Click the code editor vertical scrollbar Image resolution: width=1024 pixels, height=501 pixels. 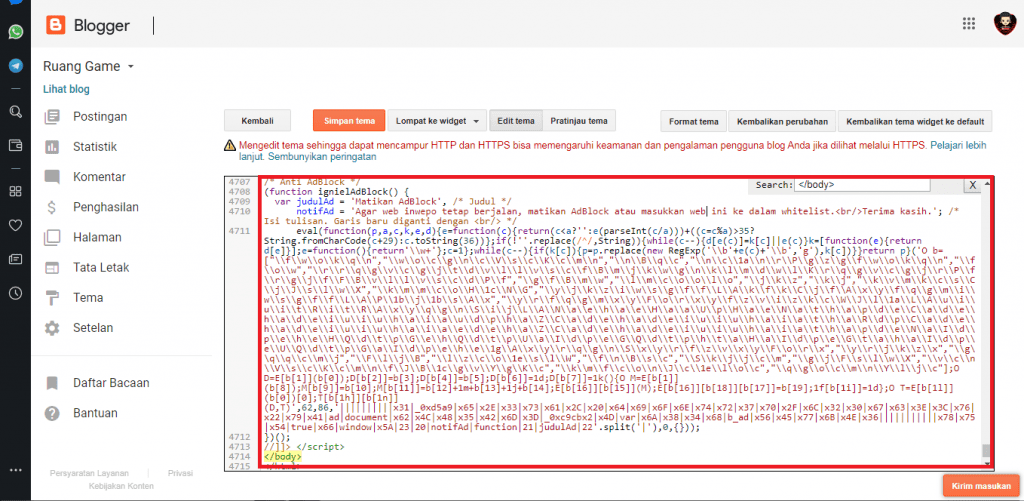click(986, 321)
